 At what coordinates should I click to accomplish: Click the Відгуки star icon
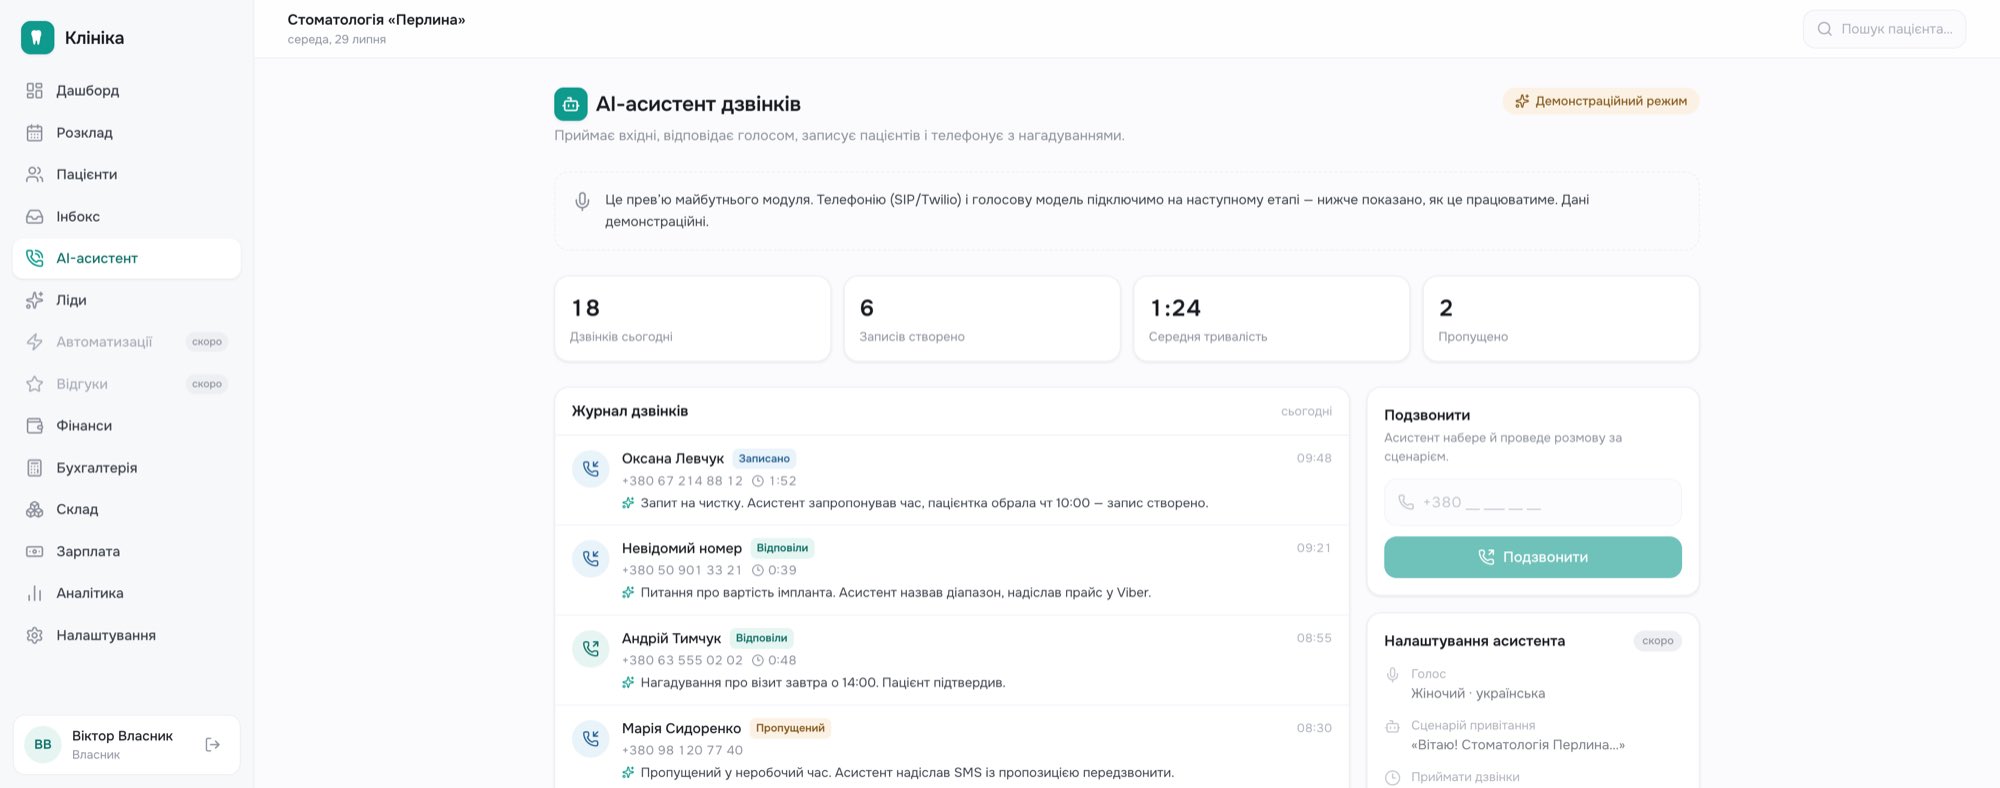[x=34, y=384]
